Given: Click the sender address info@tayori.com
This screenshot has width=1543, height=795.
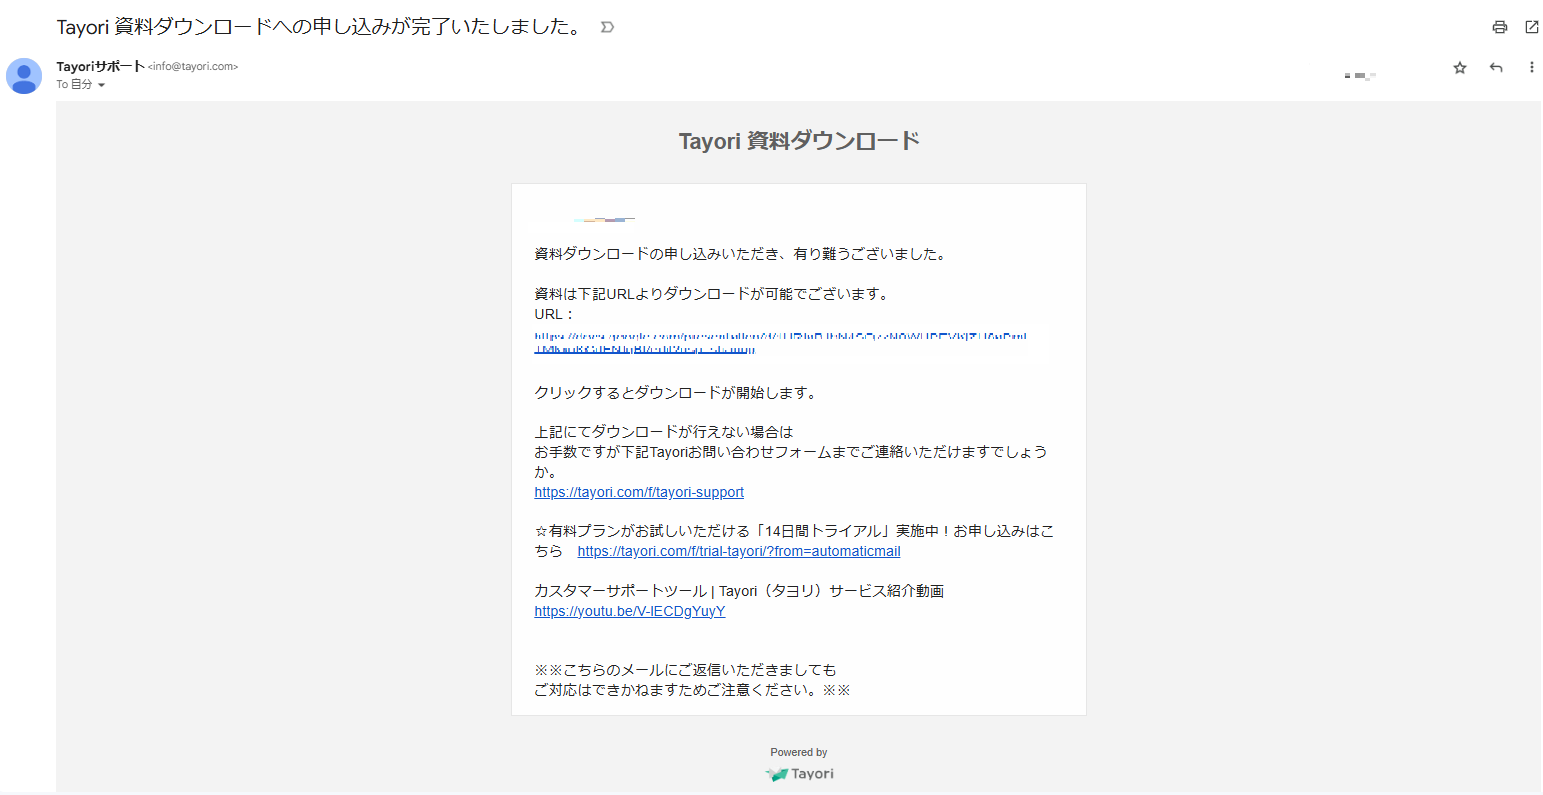Looking at the screenshot, I should click(191, 66).
